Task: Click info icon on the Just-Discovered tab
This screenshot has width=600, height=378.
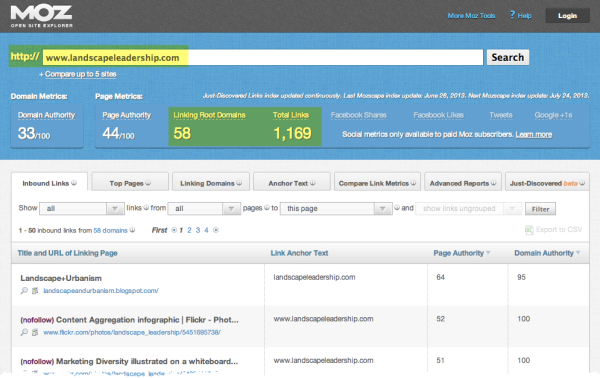Action: point(582,183)
